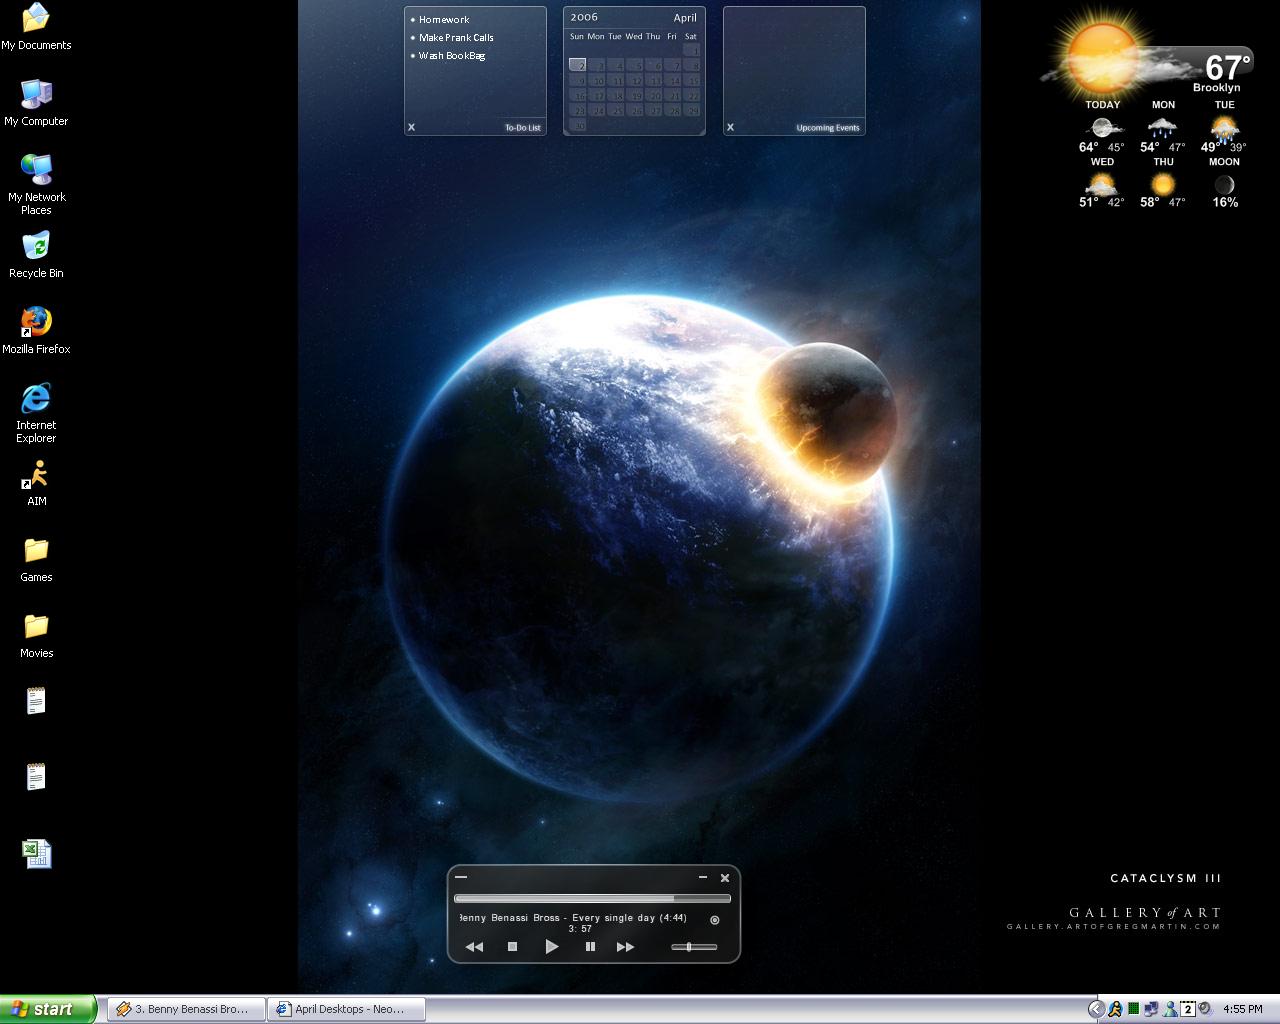Image resolution: width=1280 pixels, height=1024 pixels.
Task: Pause the Benny Benassi track
Action: (590, 947)
